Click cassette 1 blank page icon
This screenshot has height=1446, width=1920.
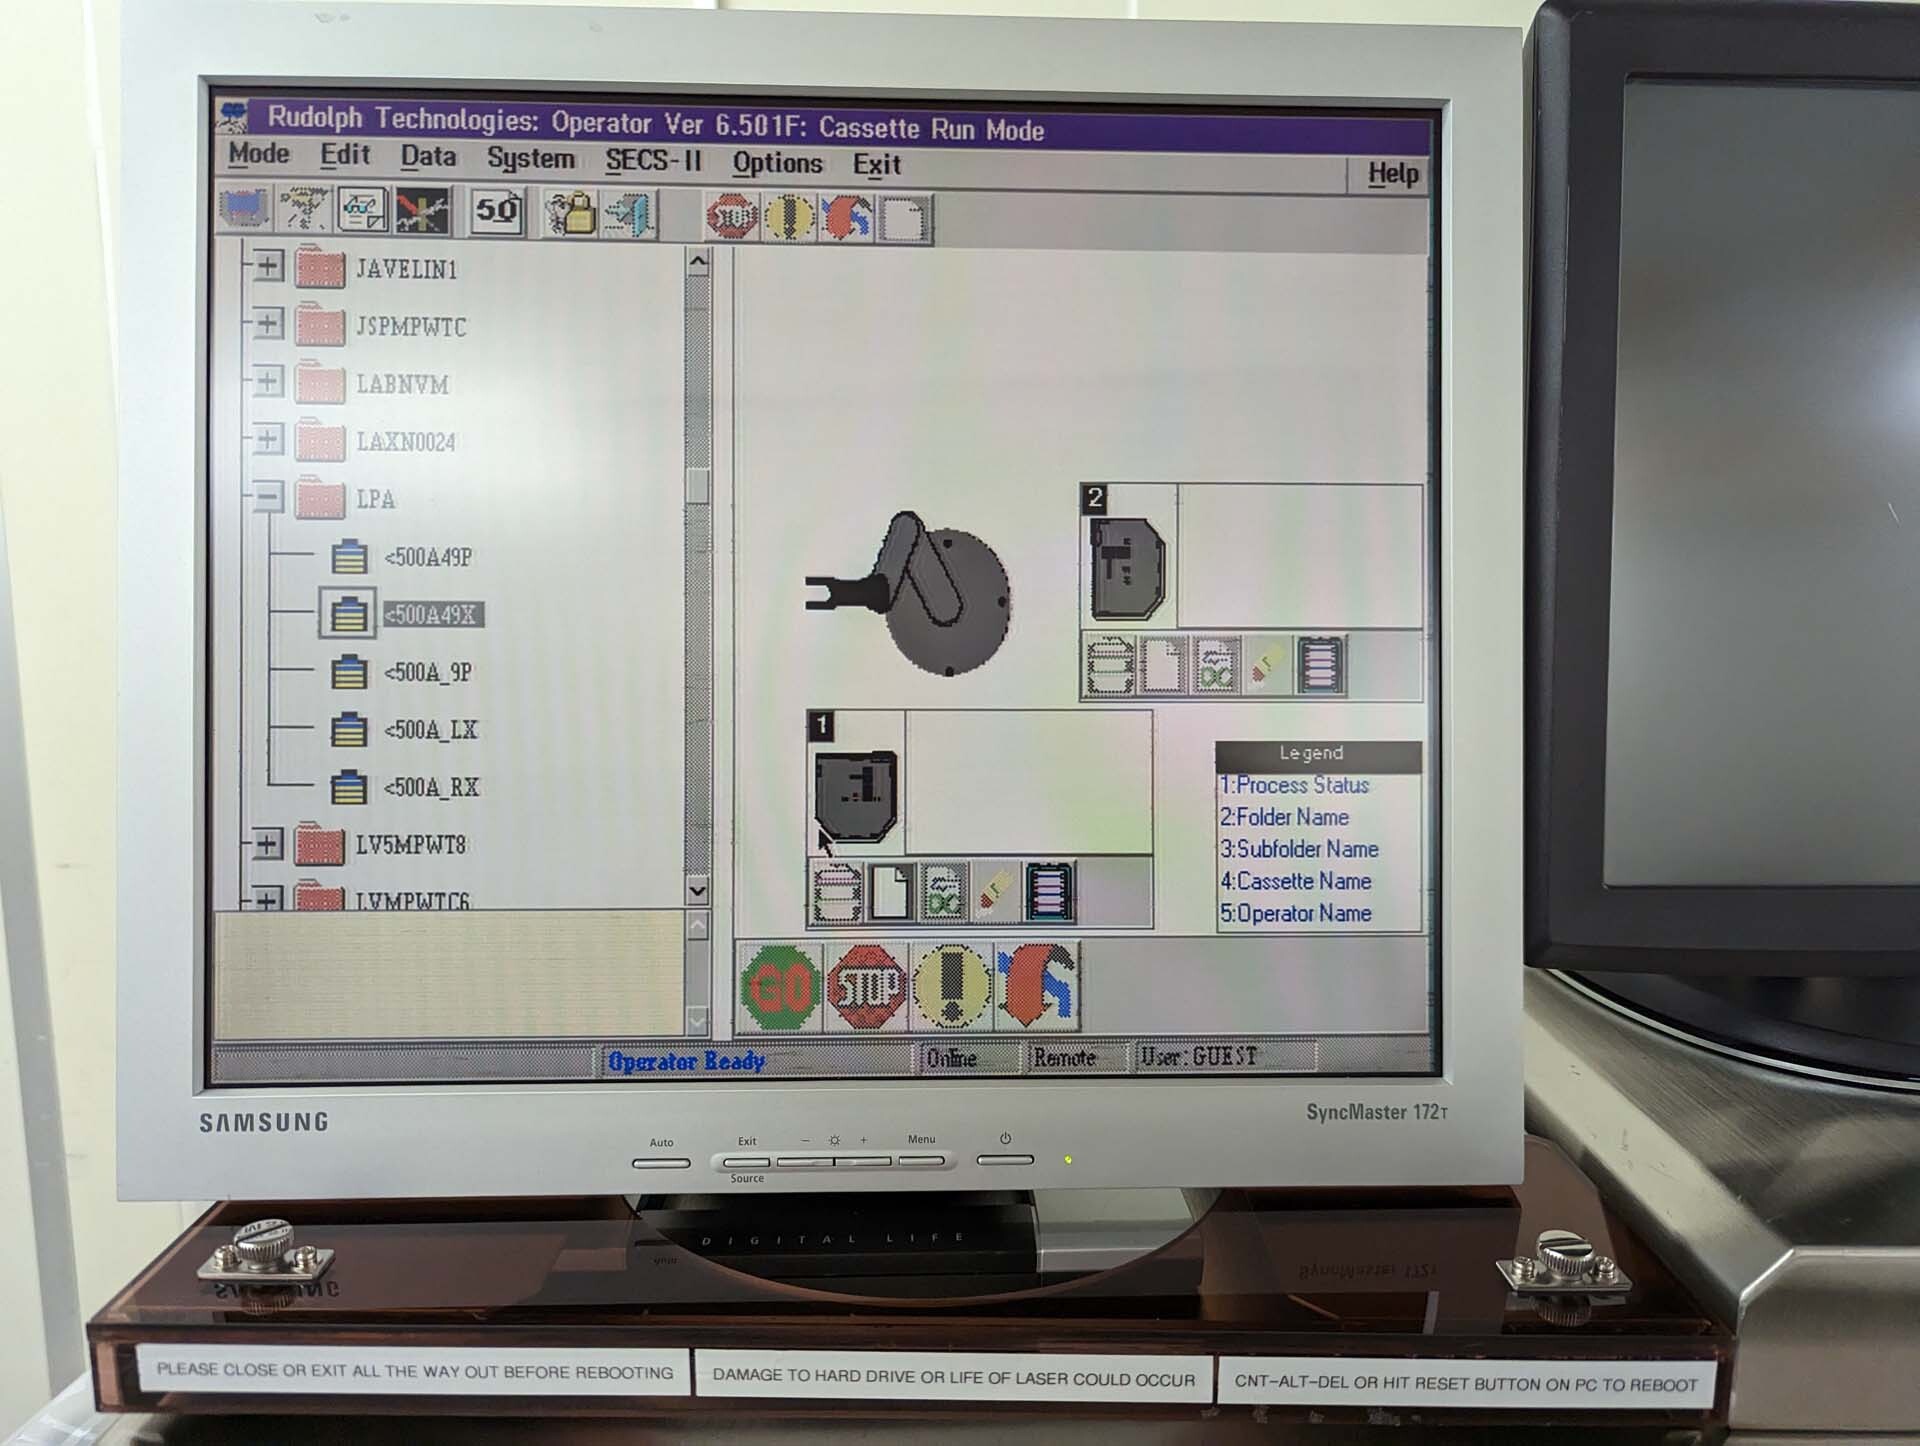(890, 891)
